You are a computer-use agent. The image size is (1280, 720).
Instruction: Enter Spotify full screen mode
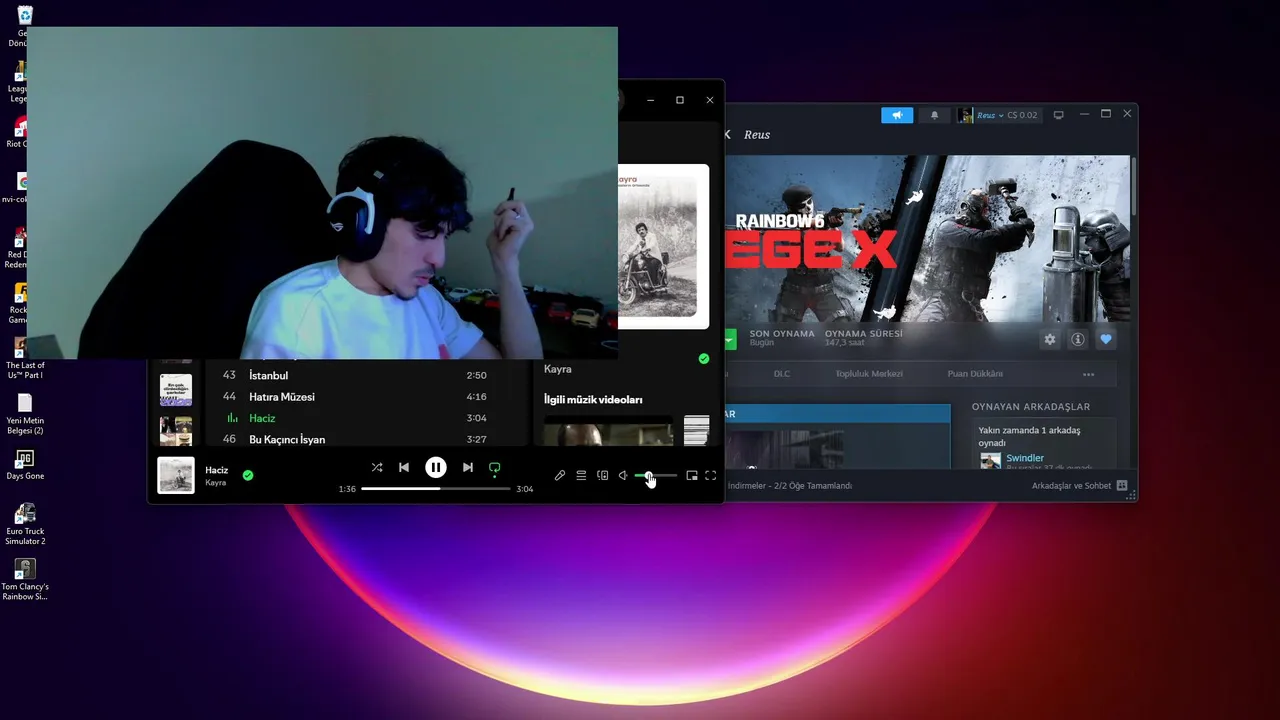click(x=711, y=476)
